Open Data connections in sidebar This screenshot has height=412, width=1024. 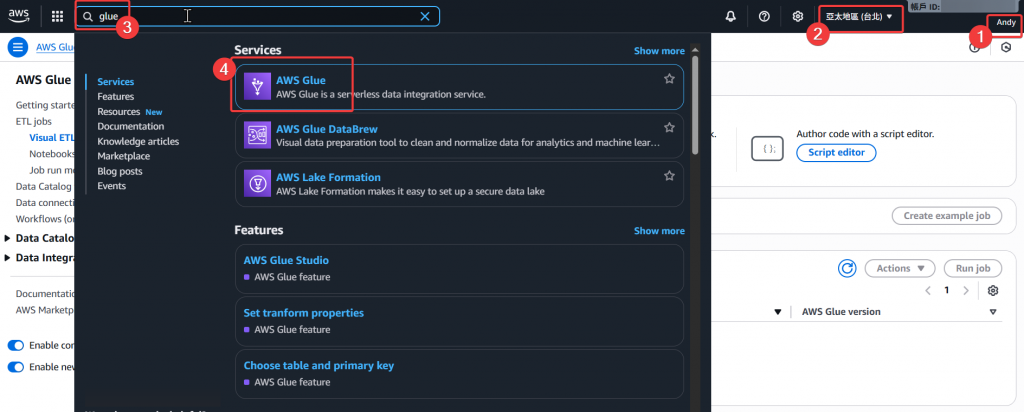click(44, 202)
